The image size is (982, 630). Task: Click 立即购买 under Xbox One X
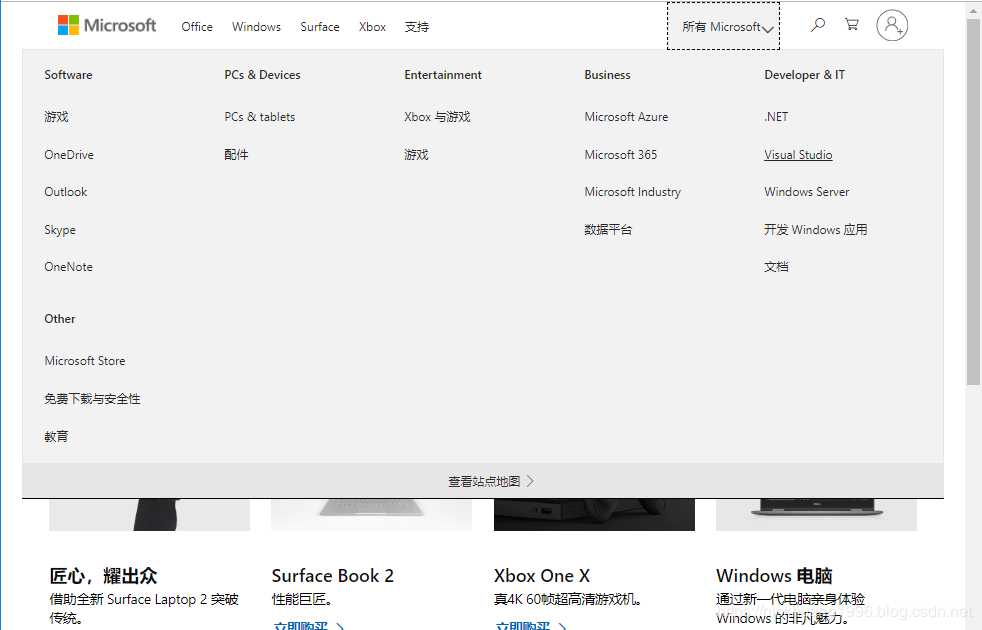530,626
